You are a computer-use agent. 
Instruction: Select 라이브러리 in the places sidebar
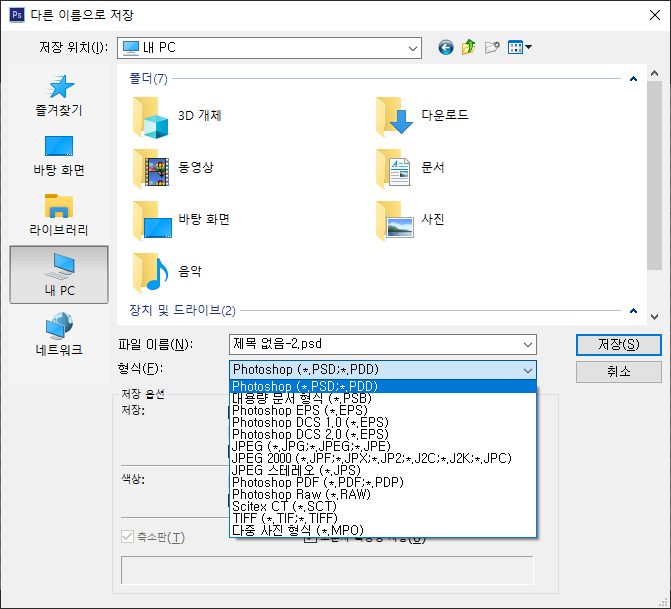pos(59,215)
